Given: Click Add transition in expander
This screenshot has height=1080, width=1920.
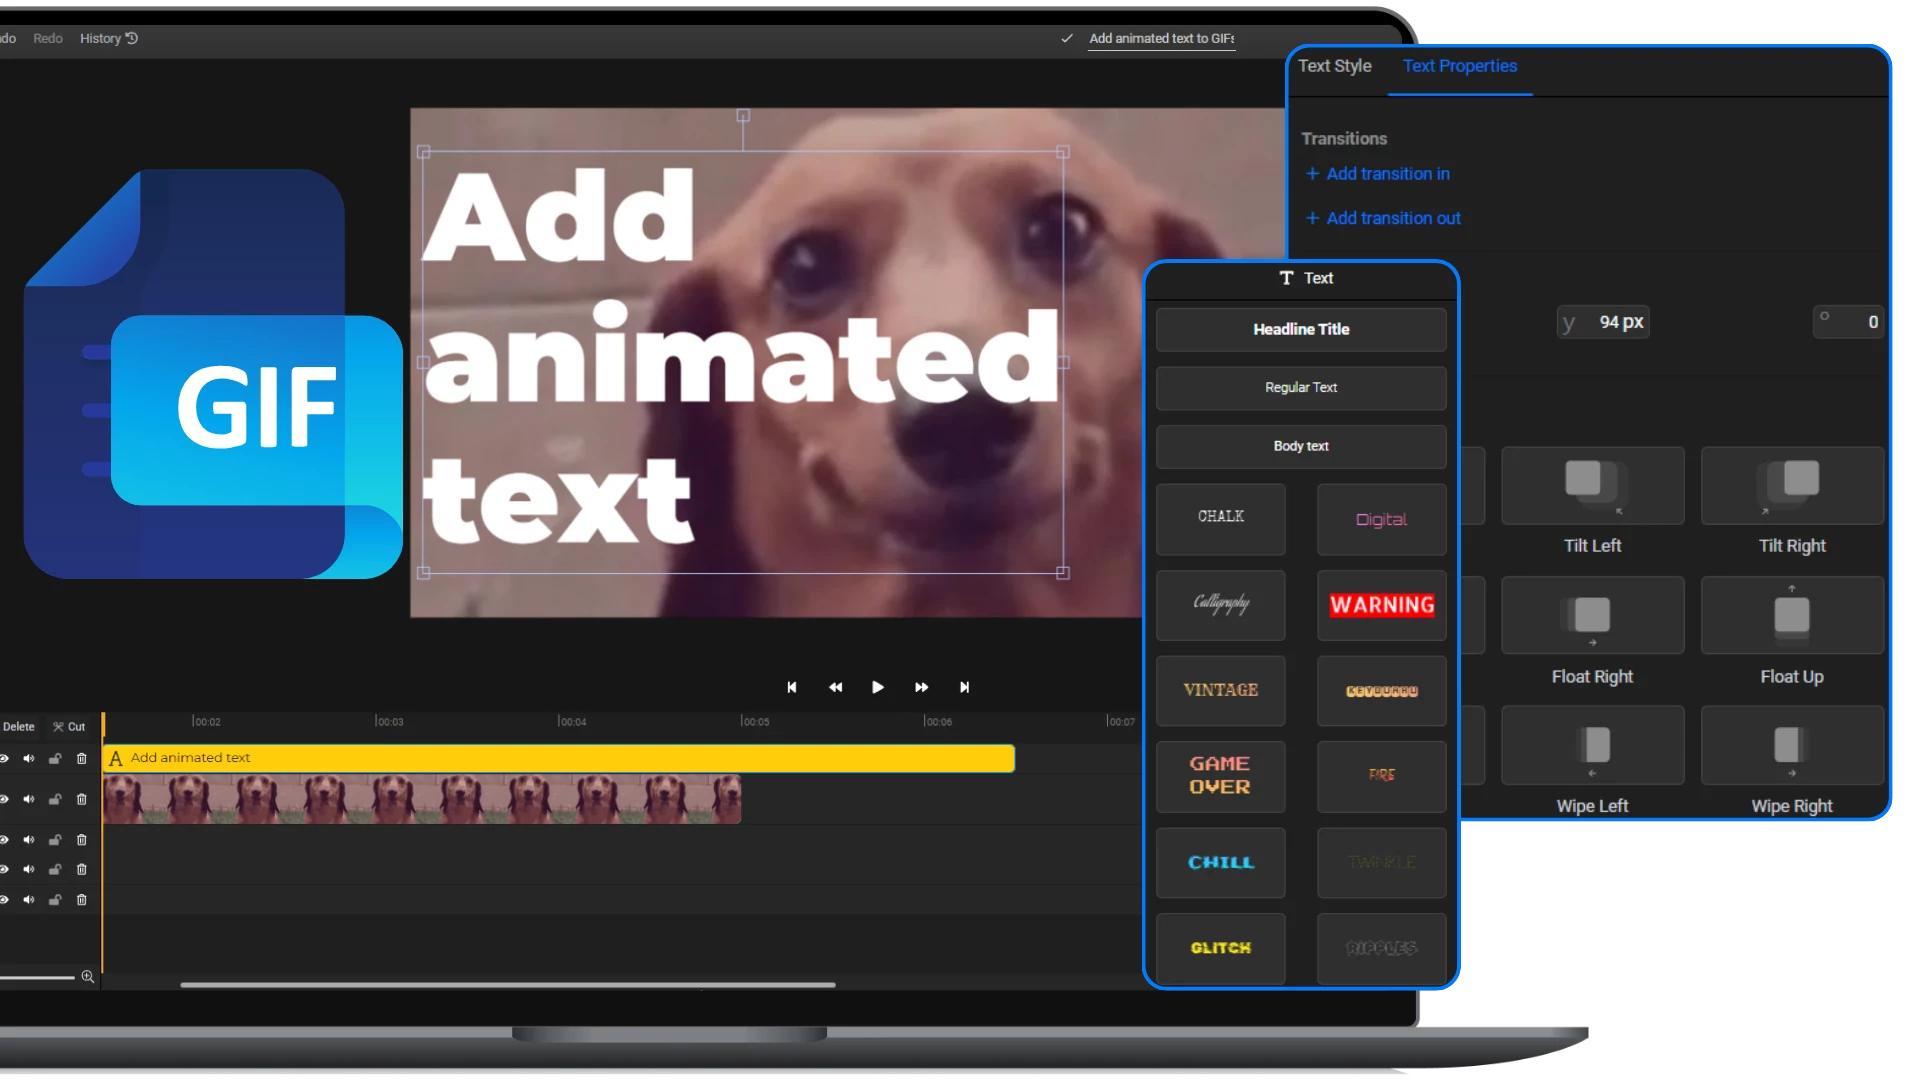Looking at the screenshot, I should point(1378,173).
